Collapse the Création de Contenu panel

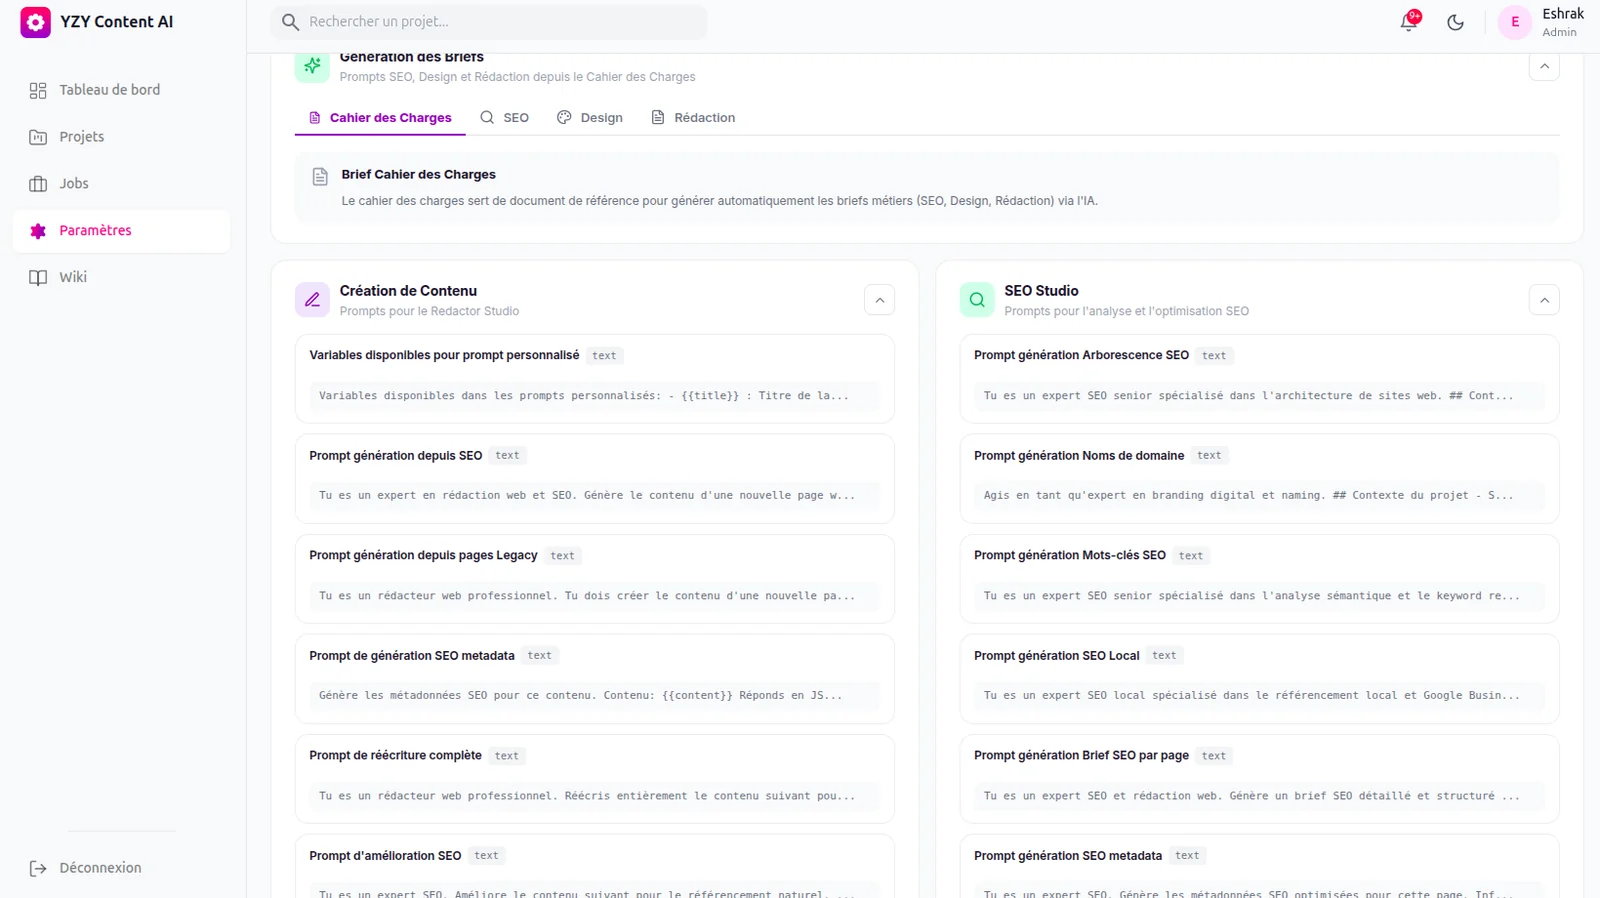879,300
